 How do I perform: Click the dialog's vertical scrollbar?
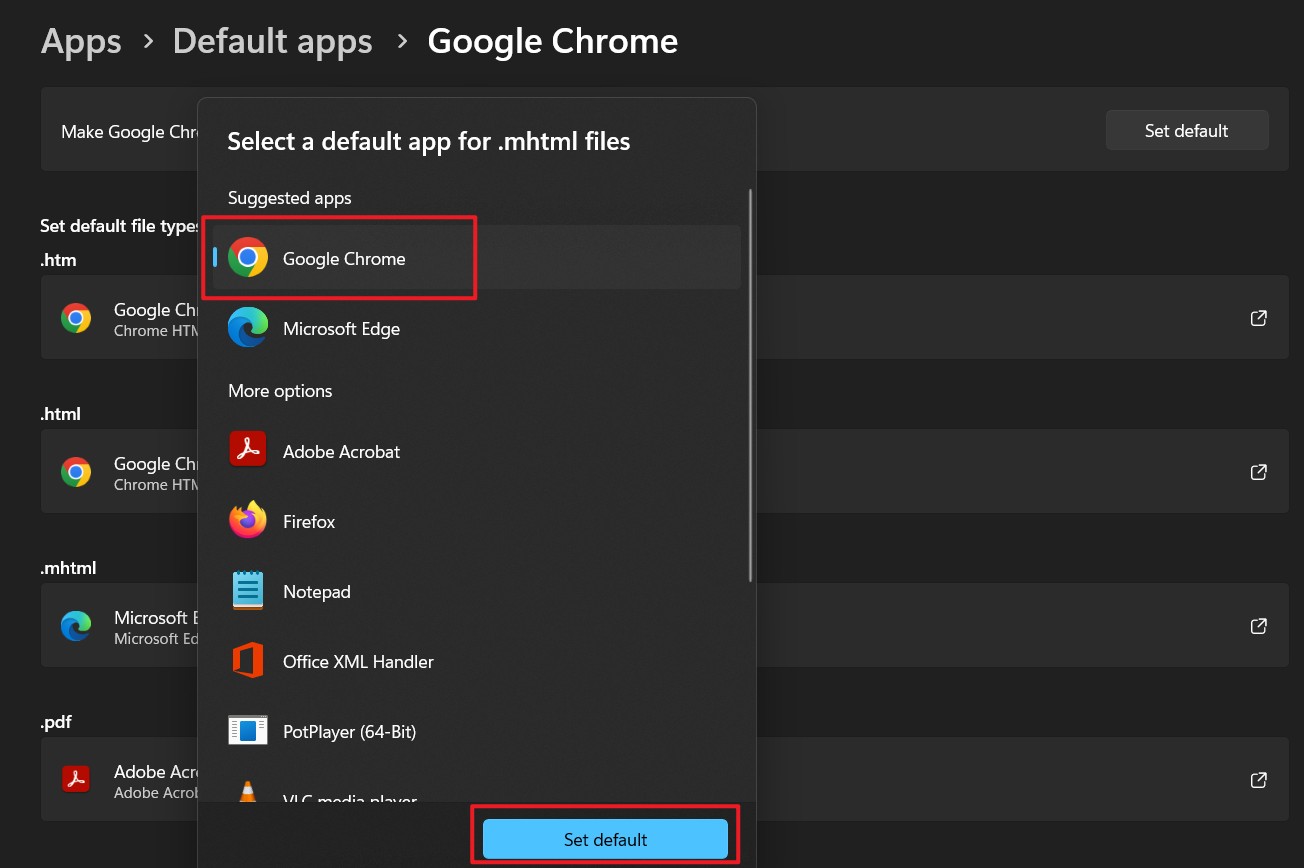tap(750, 385)
